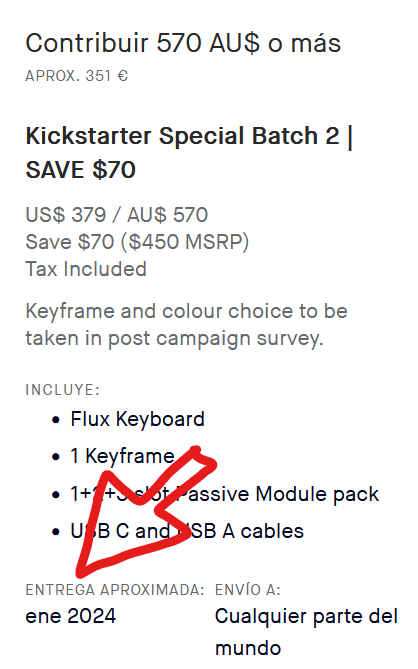Click the 'INCLUYE:' label
Image resolution: width=418 pixels, height=669 pixels.
[63, 390]
